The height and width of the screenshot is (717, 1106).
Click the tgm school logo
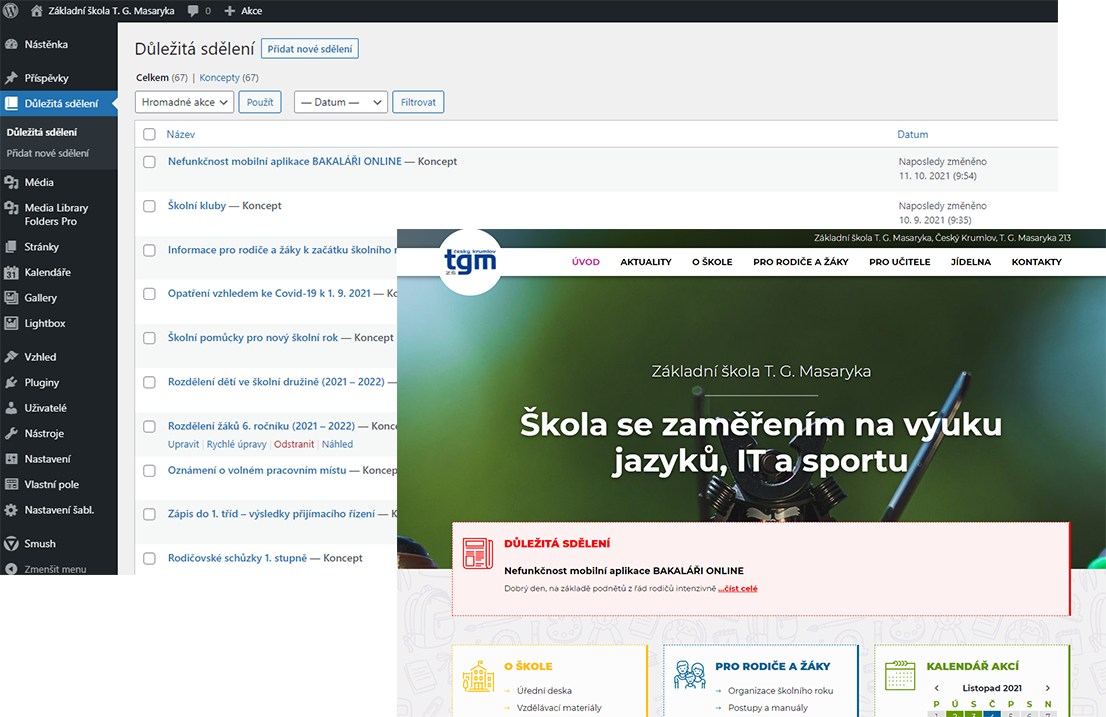tap(470, 262)
